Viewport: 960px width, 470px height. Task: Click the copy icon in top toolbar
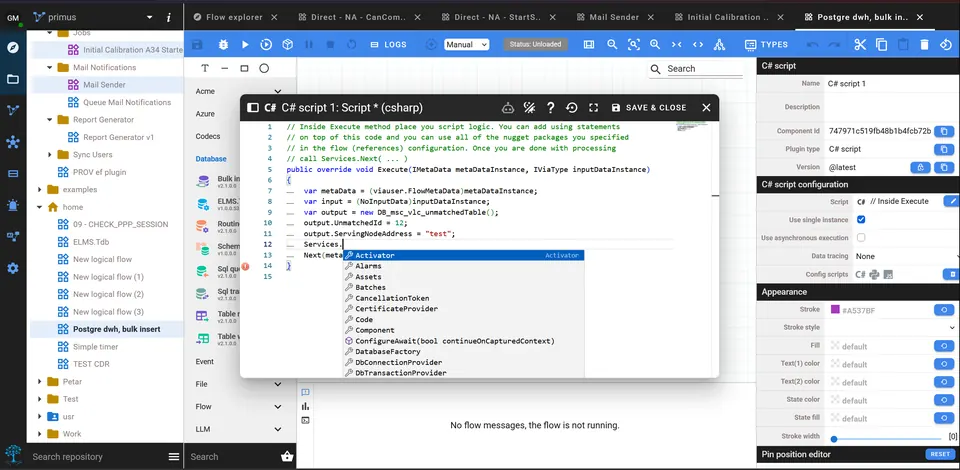[x=882, y=44]
